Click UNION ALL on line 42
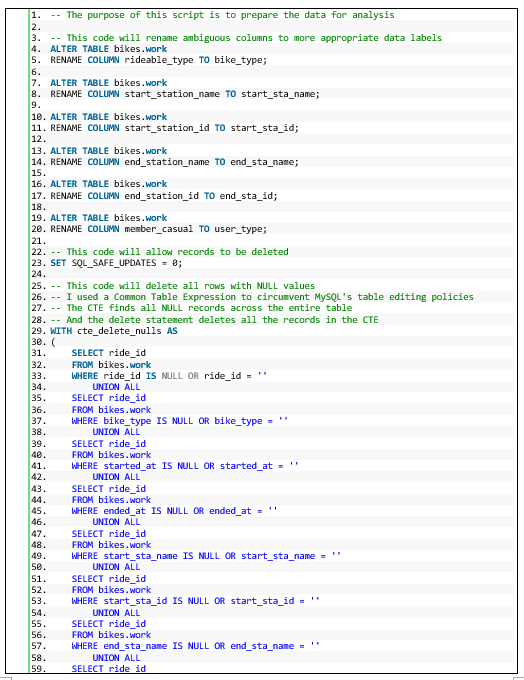The image size is (524, 680). 116,477
